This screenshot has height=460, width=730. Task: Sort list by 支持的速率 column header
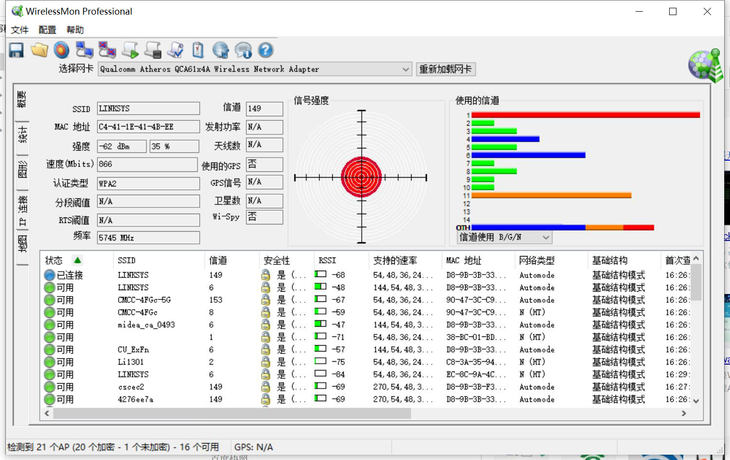click(405, 260)
